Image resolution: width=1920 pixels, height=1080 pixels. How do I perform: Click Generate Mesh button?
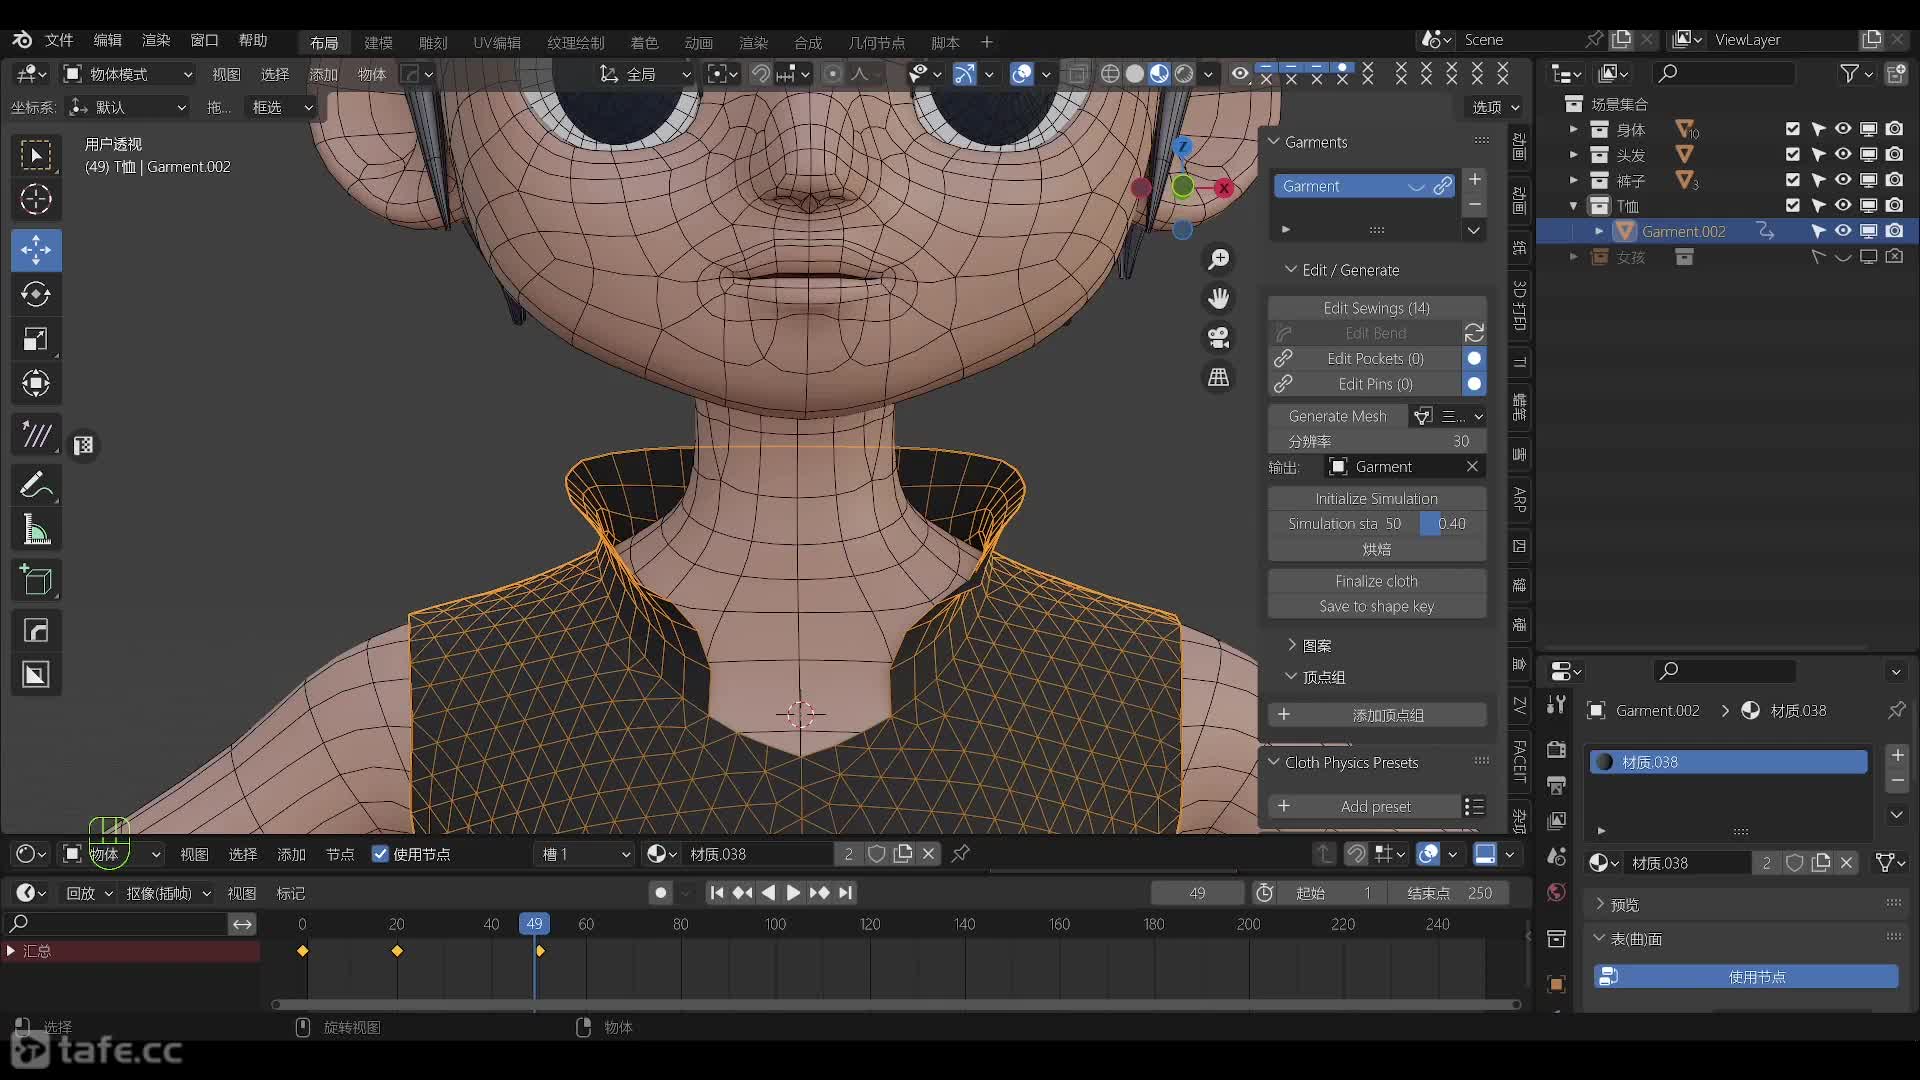[1338, 416]
